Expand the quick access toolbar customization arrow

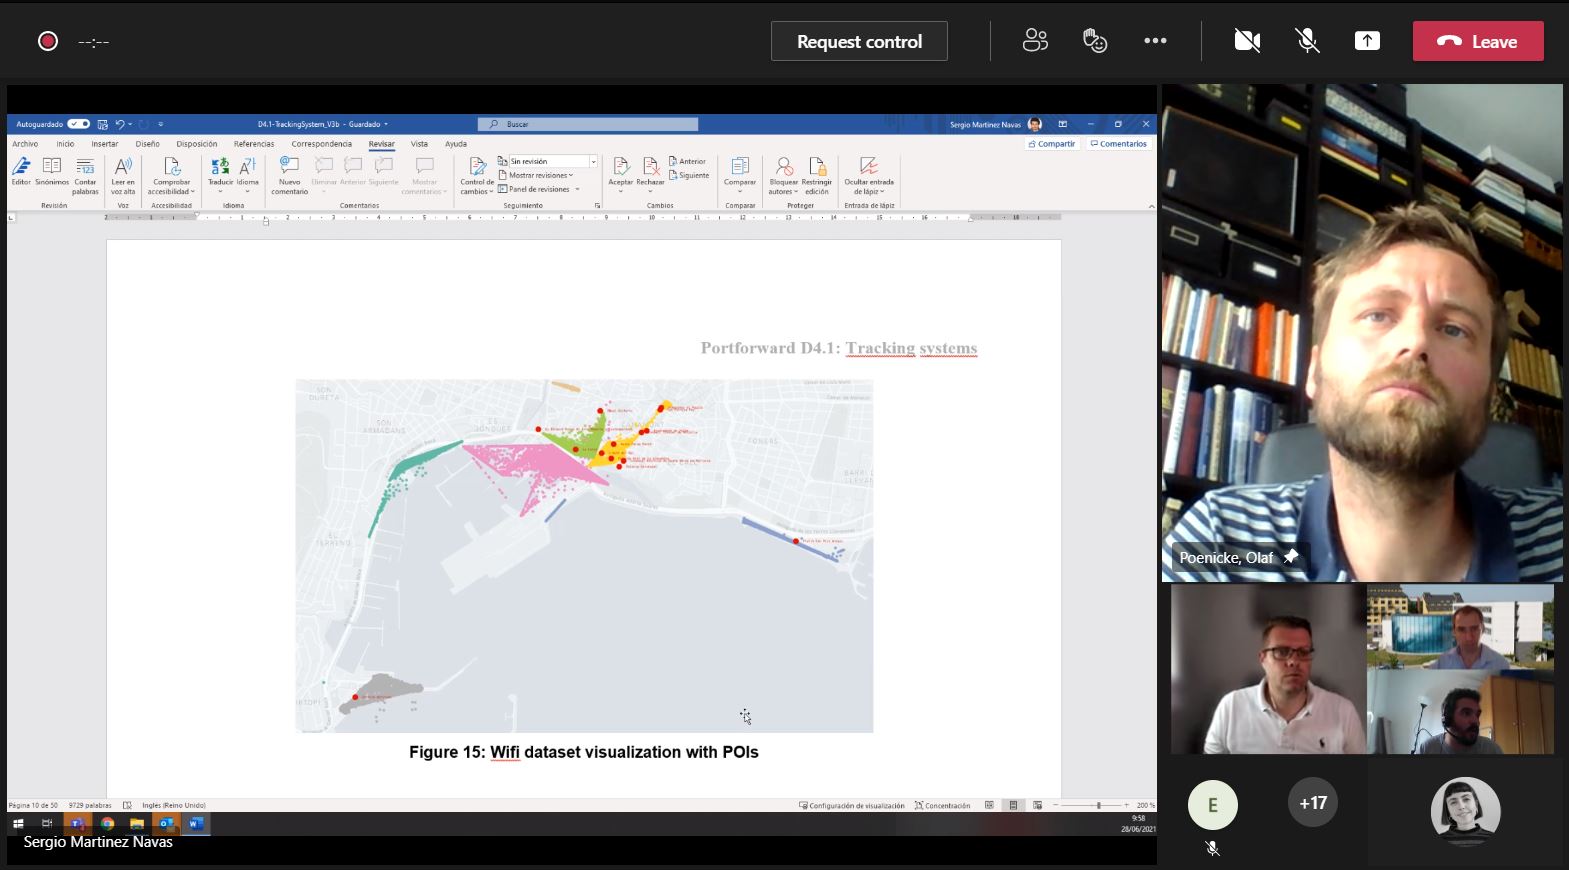[160, 124]
